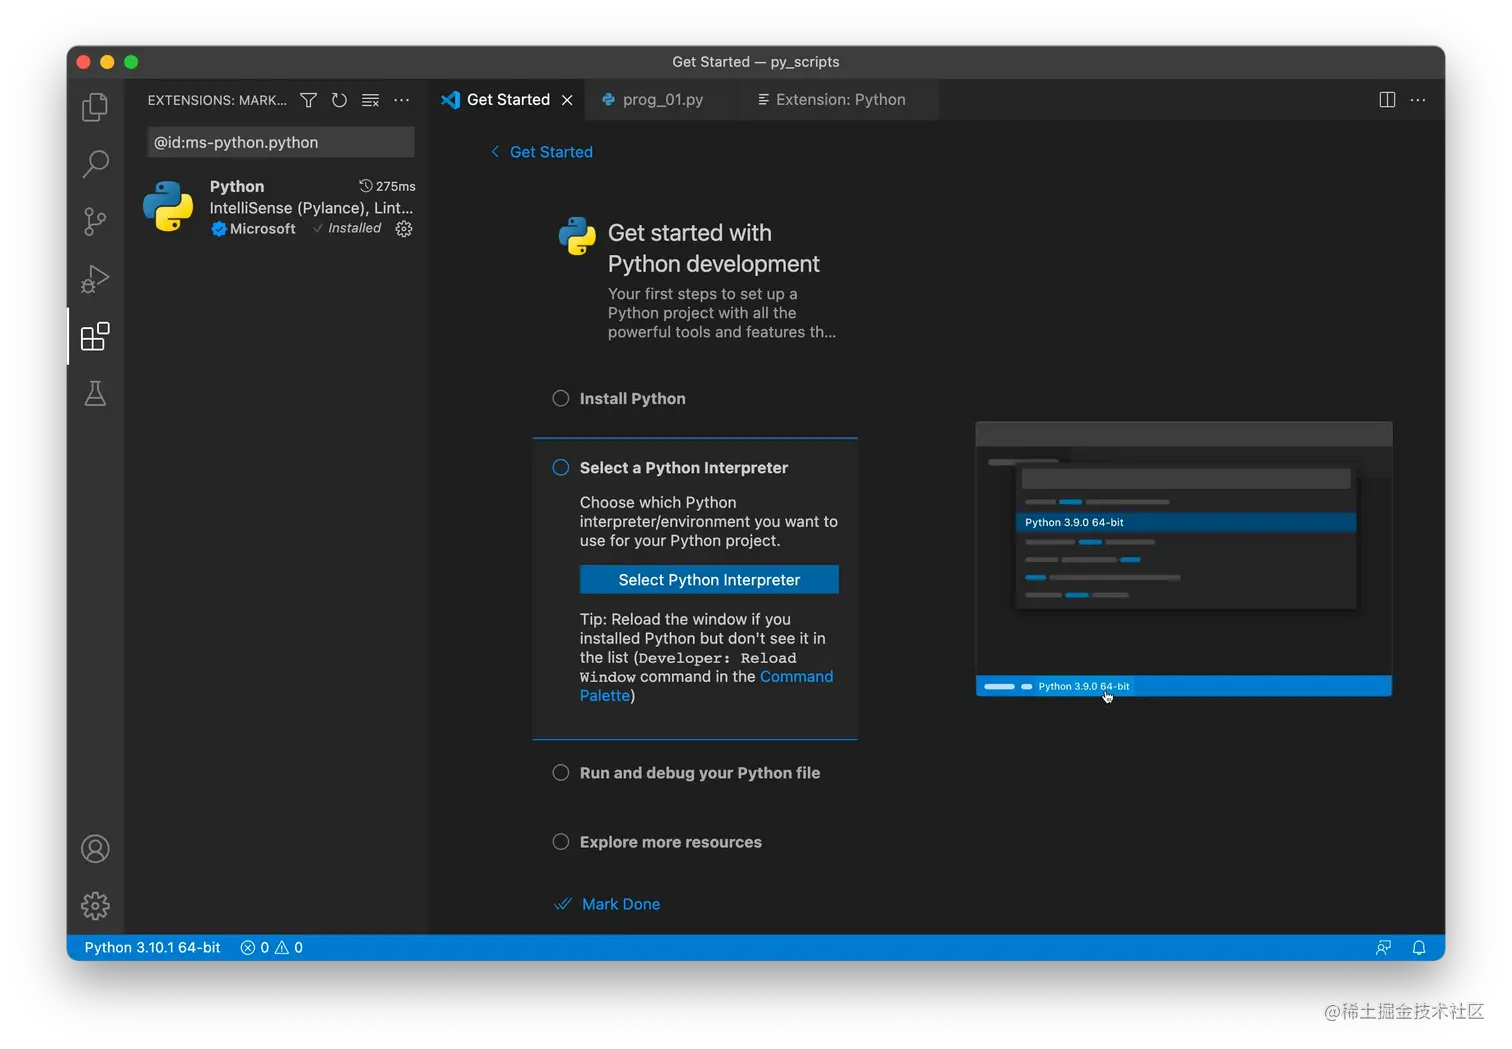This screenshot has height=1049, width=1512.
Task: Click the back chevron beside Get Started
Action: click(x=495, y=152)
